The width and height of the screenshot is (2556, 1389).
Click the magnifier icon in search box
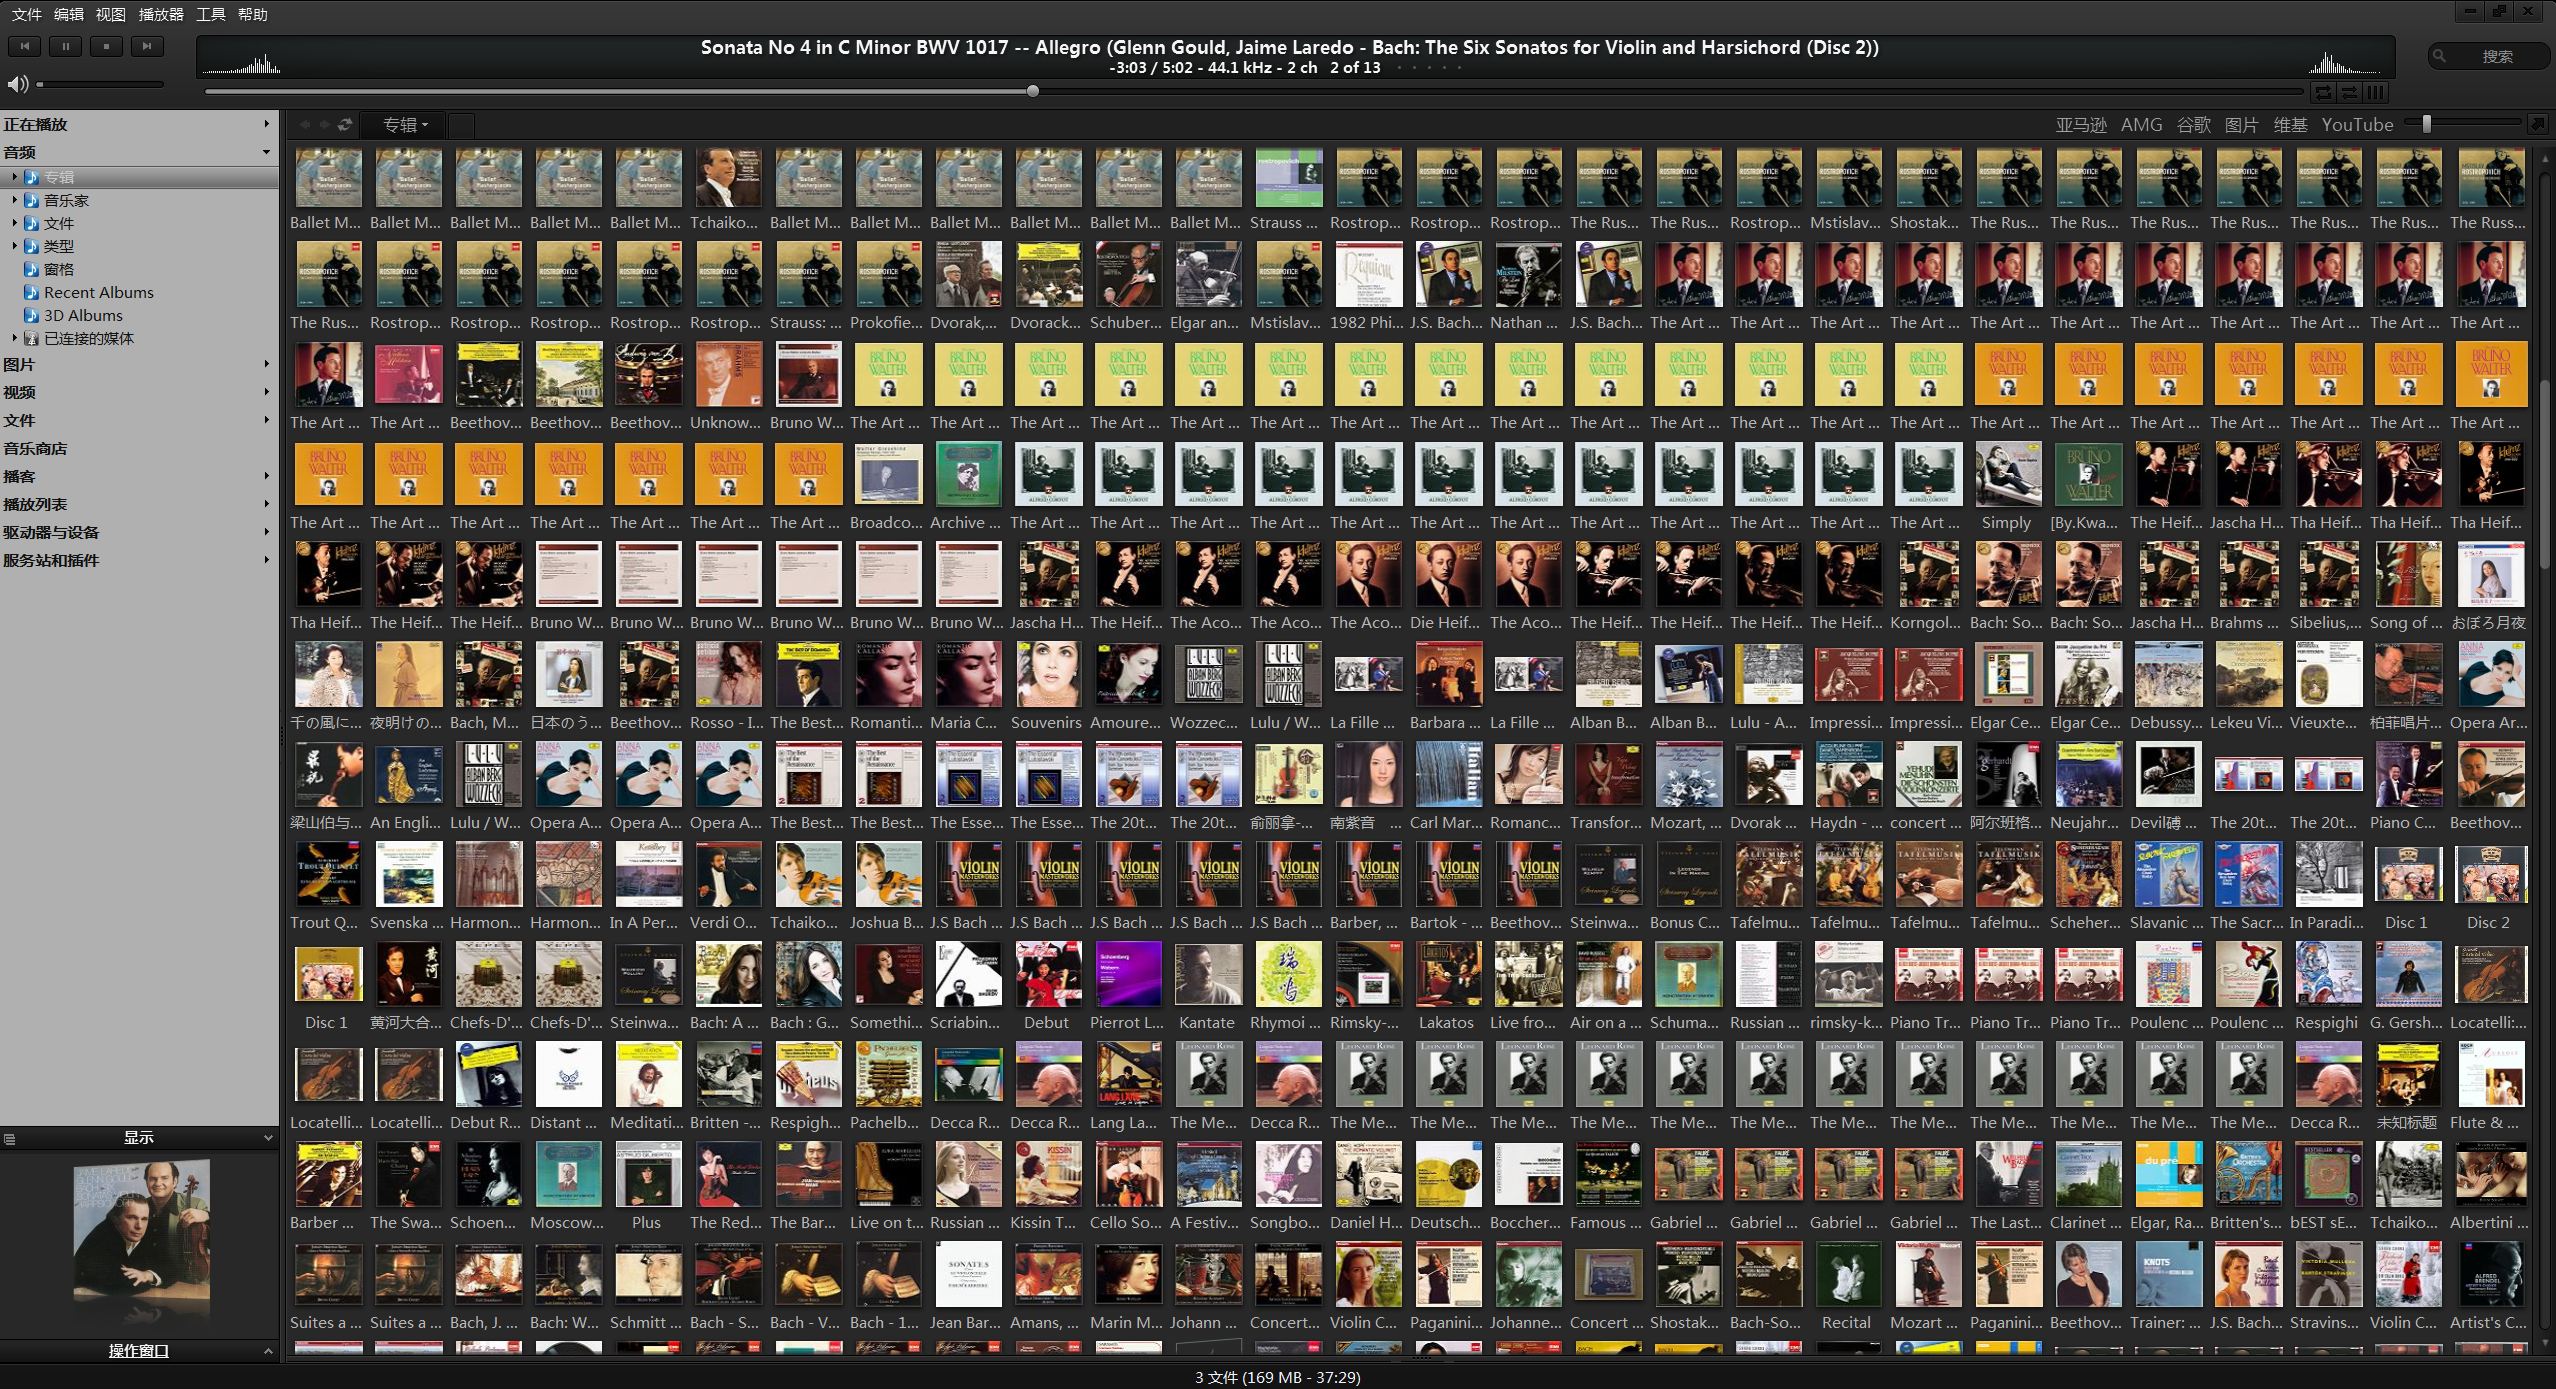[2440, 56]
